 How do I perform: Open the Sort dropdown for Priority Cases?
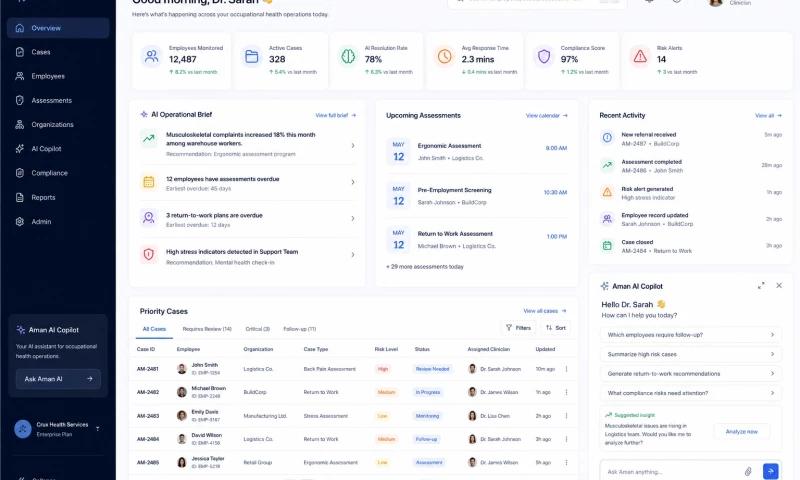556,328
